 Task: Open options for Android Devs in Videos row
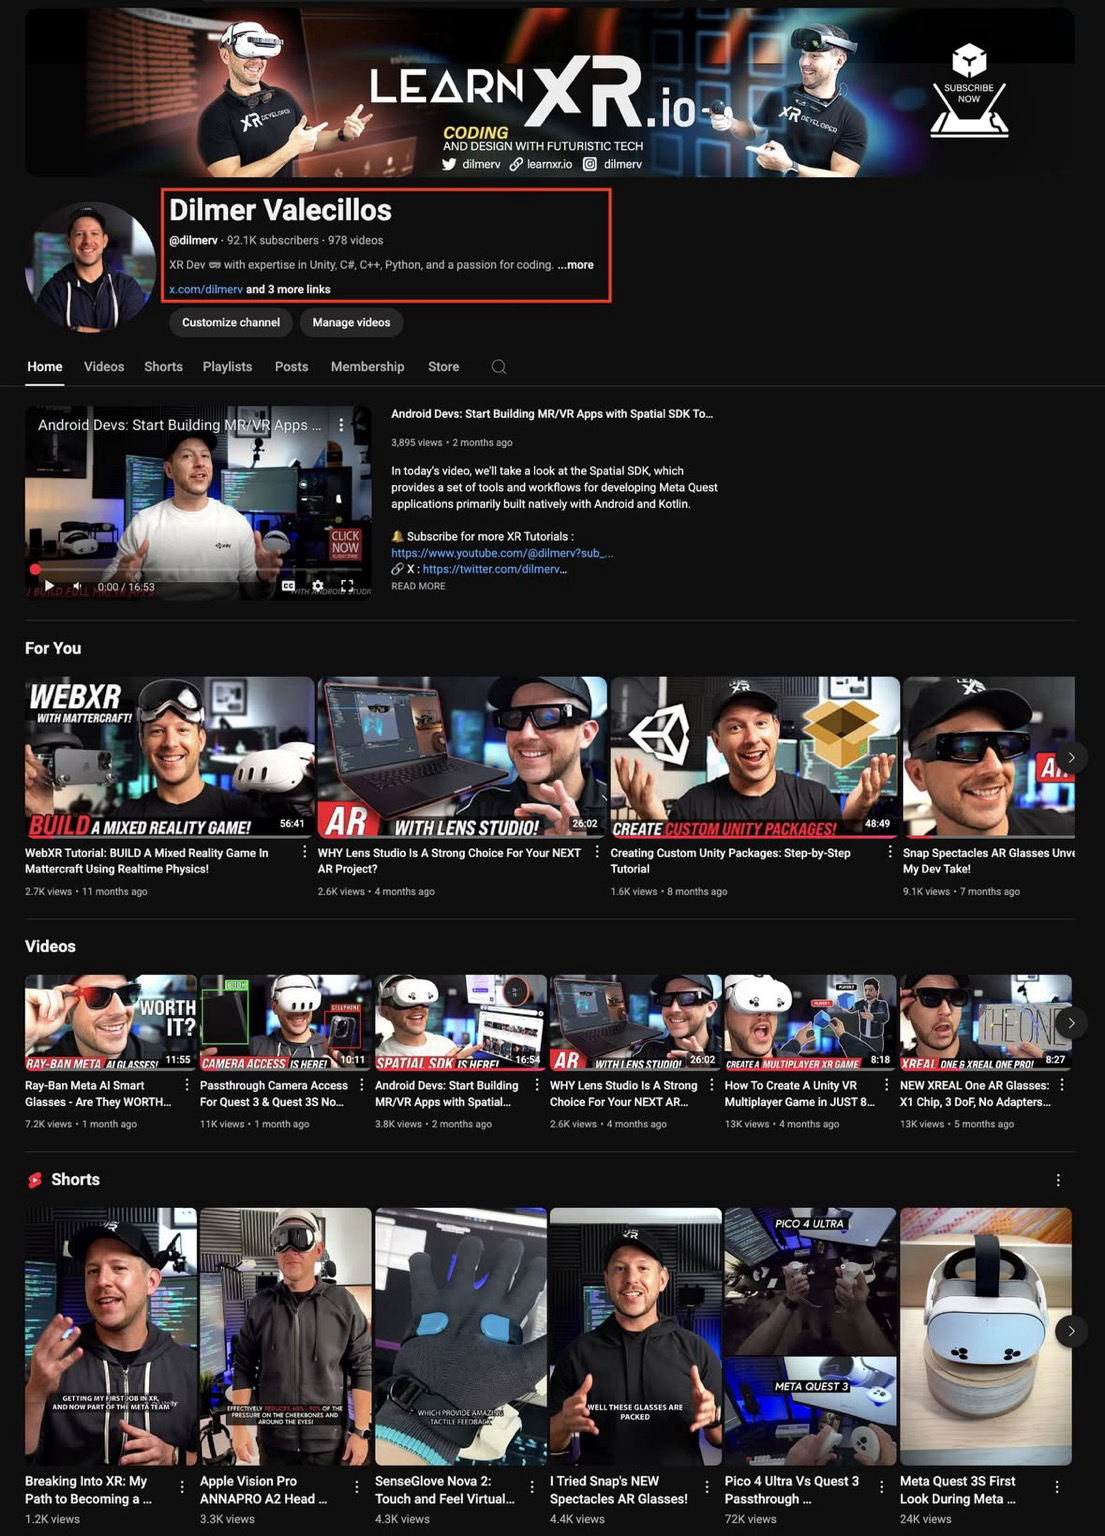pos(537,1085)
